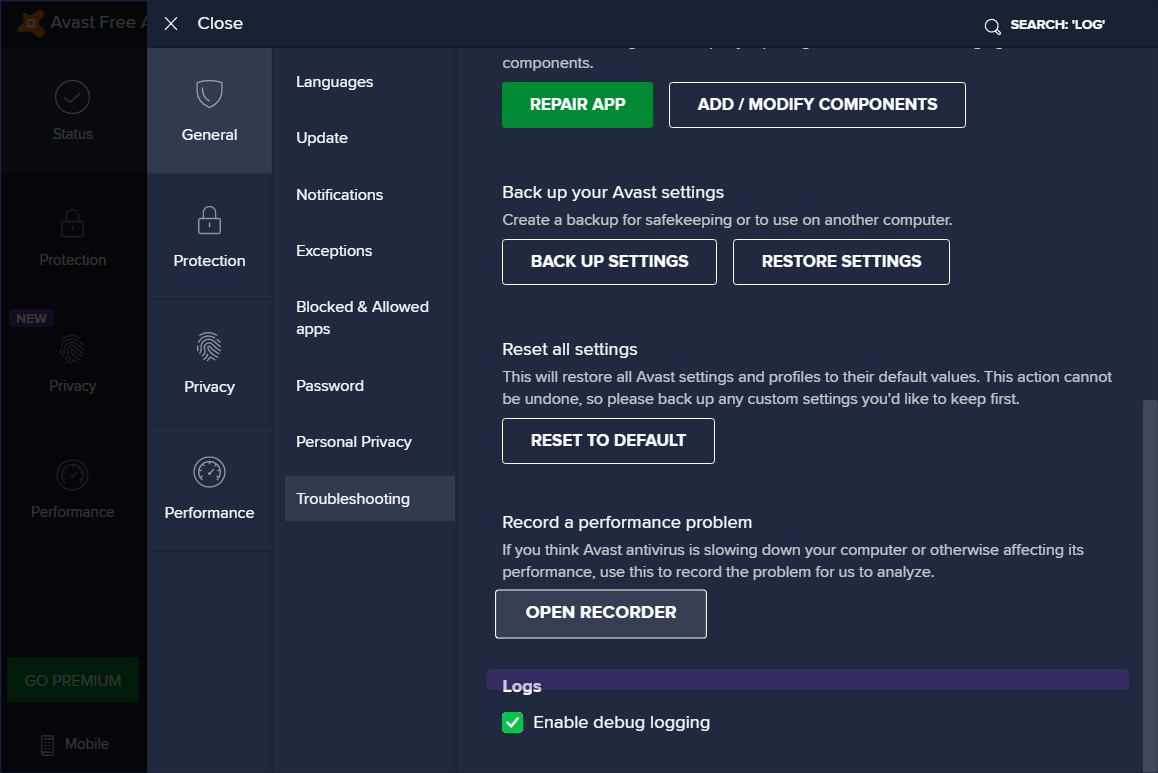Click the dimmed Privacy fingerprint in main sidebar
Screen dimensions: 1158x773
(x=72, y=349)
